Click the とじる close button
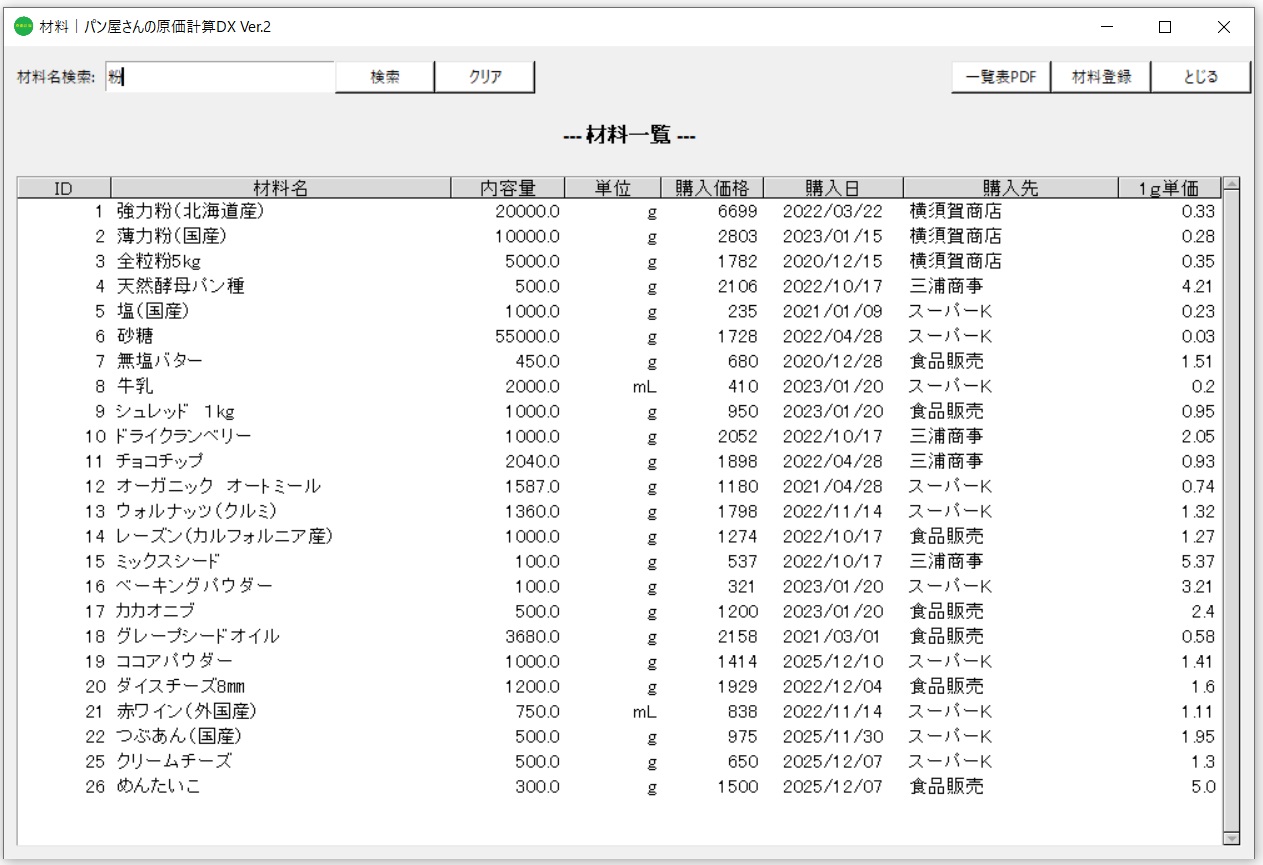This screenshot has height=865, width=1263. (x=1199, y=76)
